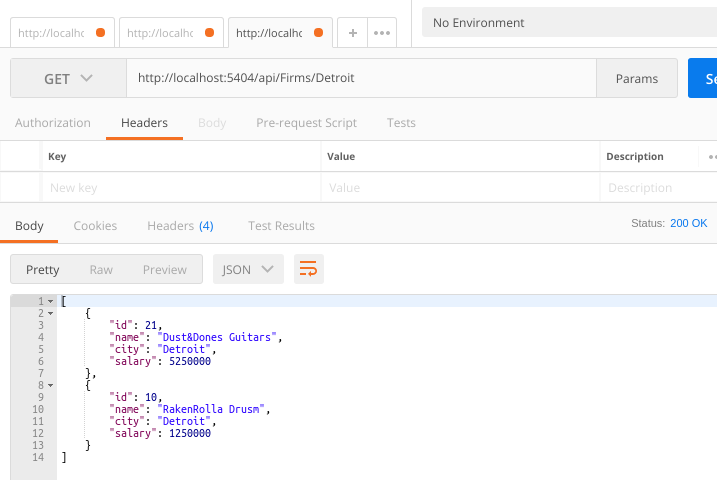Open the JSON format dropdown
The height and width of the screenshot is (480, 717).
(248, 269)
